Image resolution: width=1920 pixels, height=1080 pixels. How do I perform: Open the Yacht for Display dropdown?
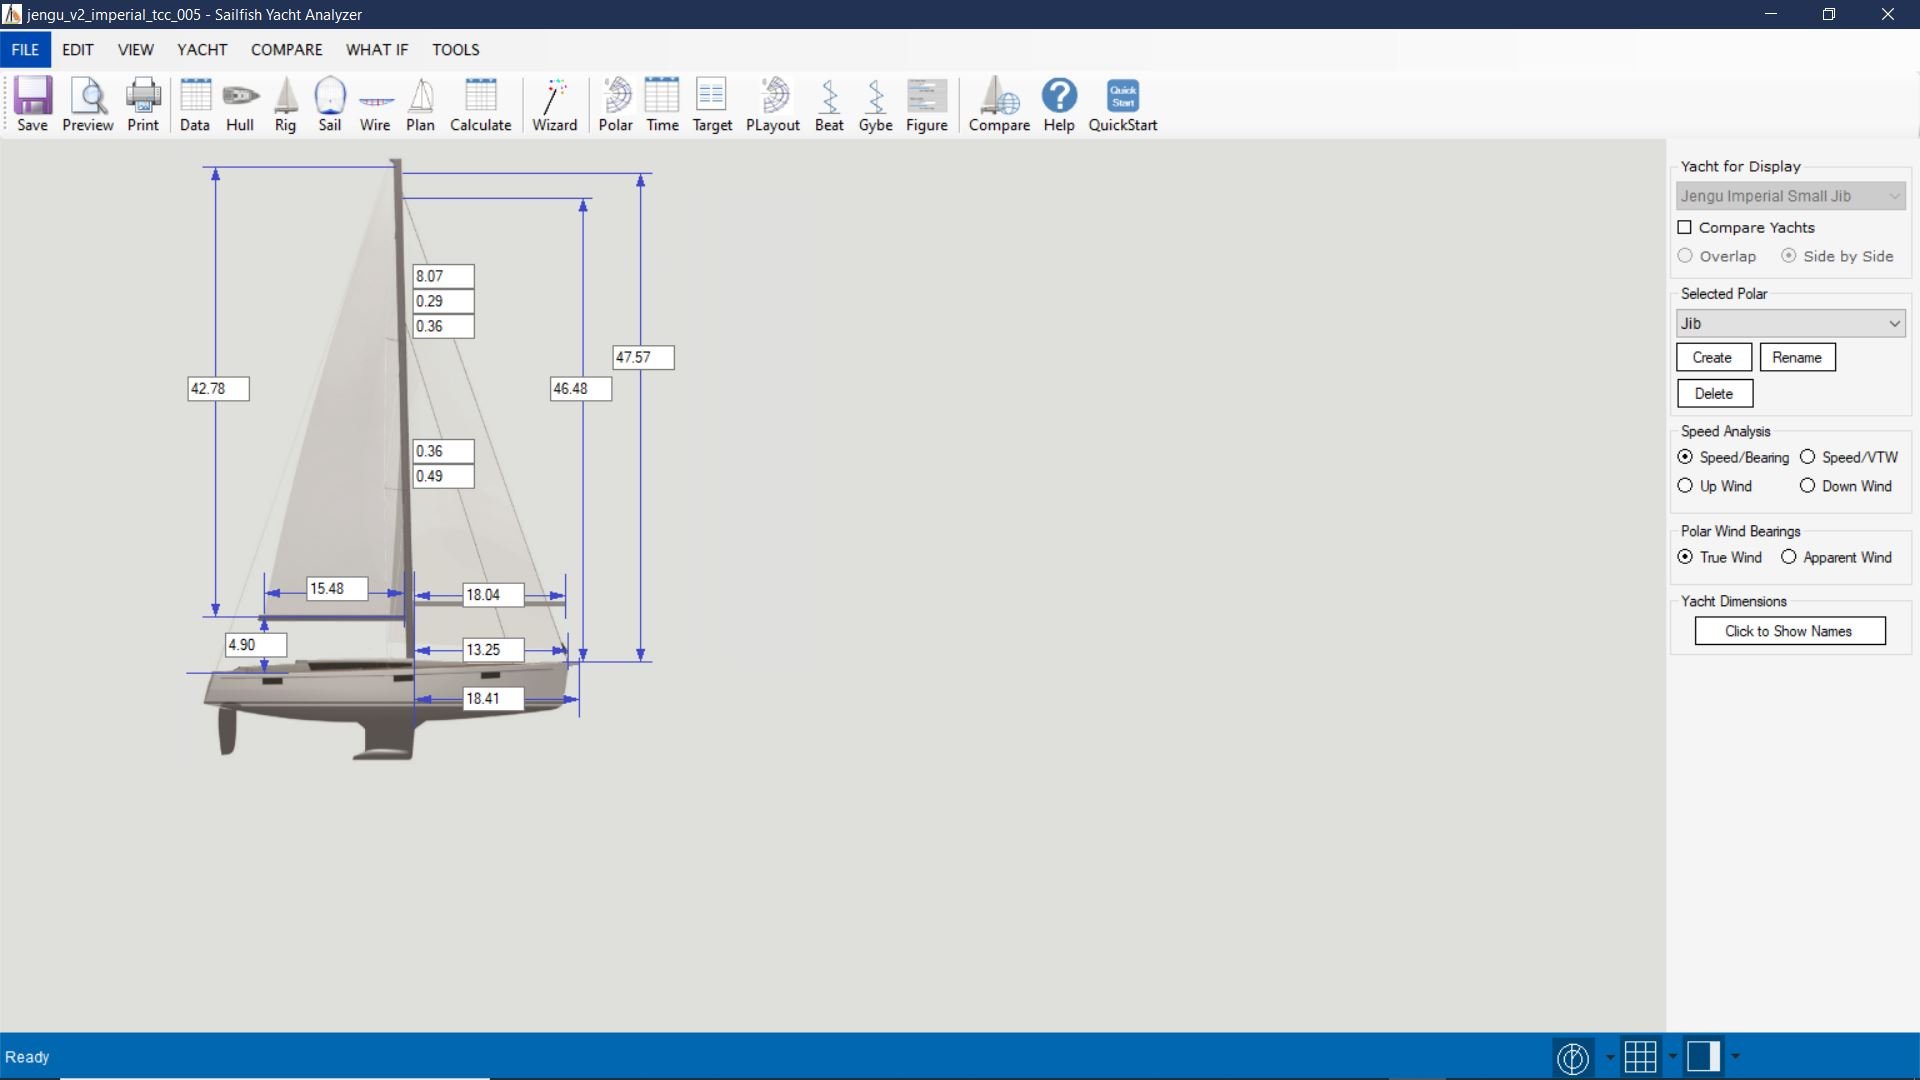[x=1790, y=196]
